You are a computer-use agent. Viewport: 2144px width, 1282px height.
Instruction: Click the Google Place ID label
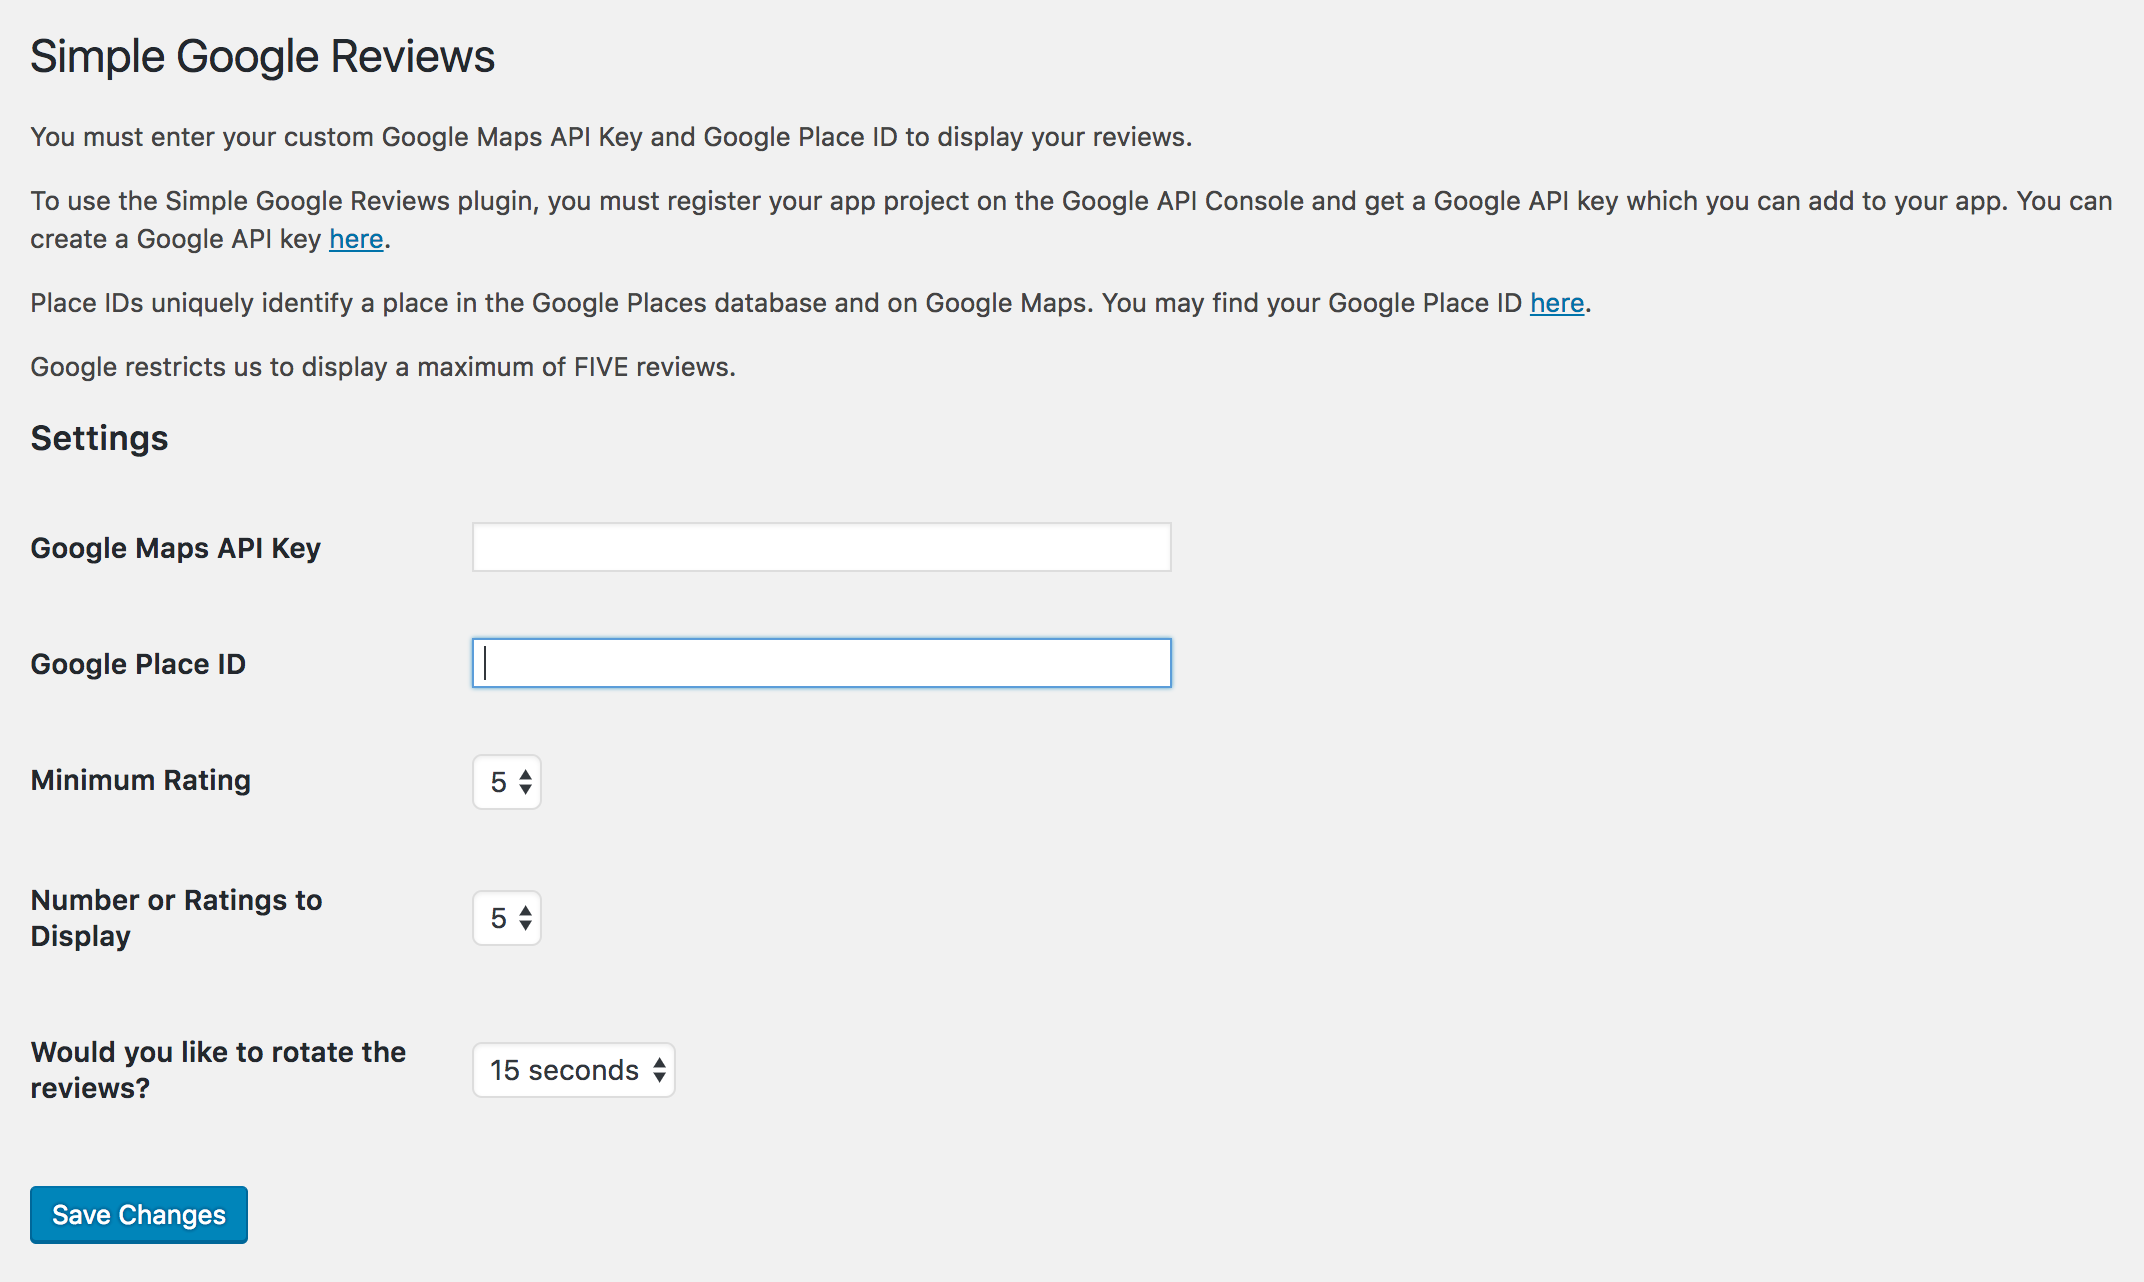pyautogui.click(x=138, y=663)
